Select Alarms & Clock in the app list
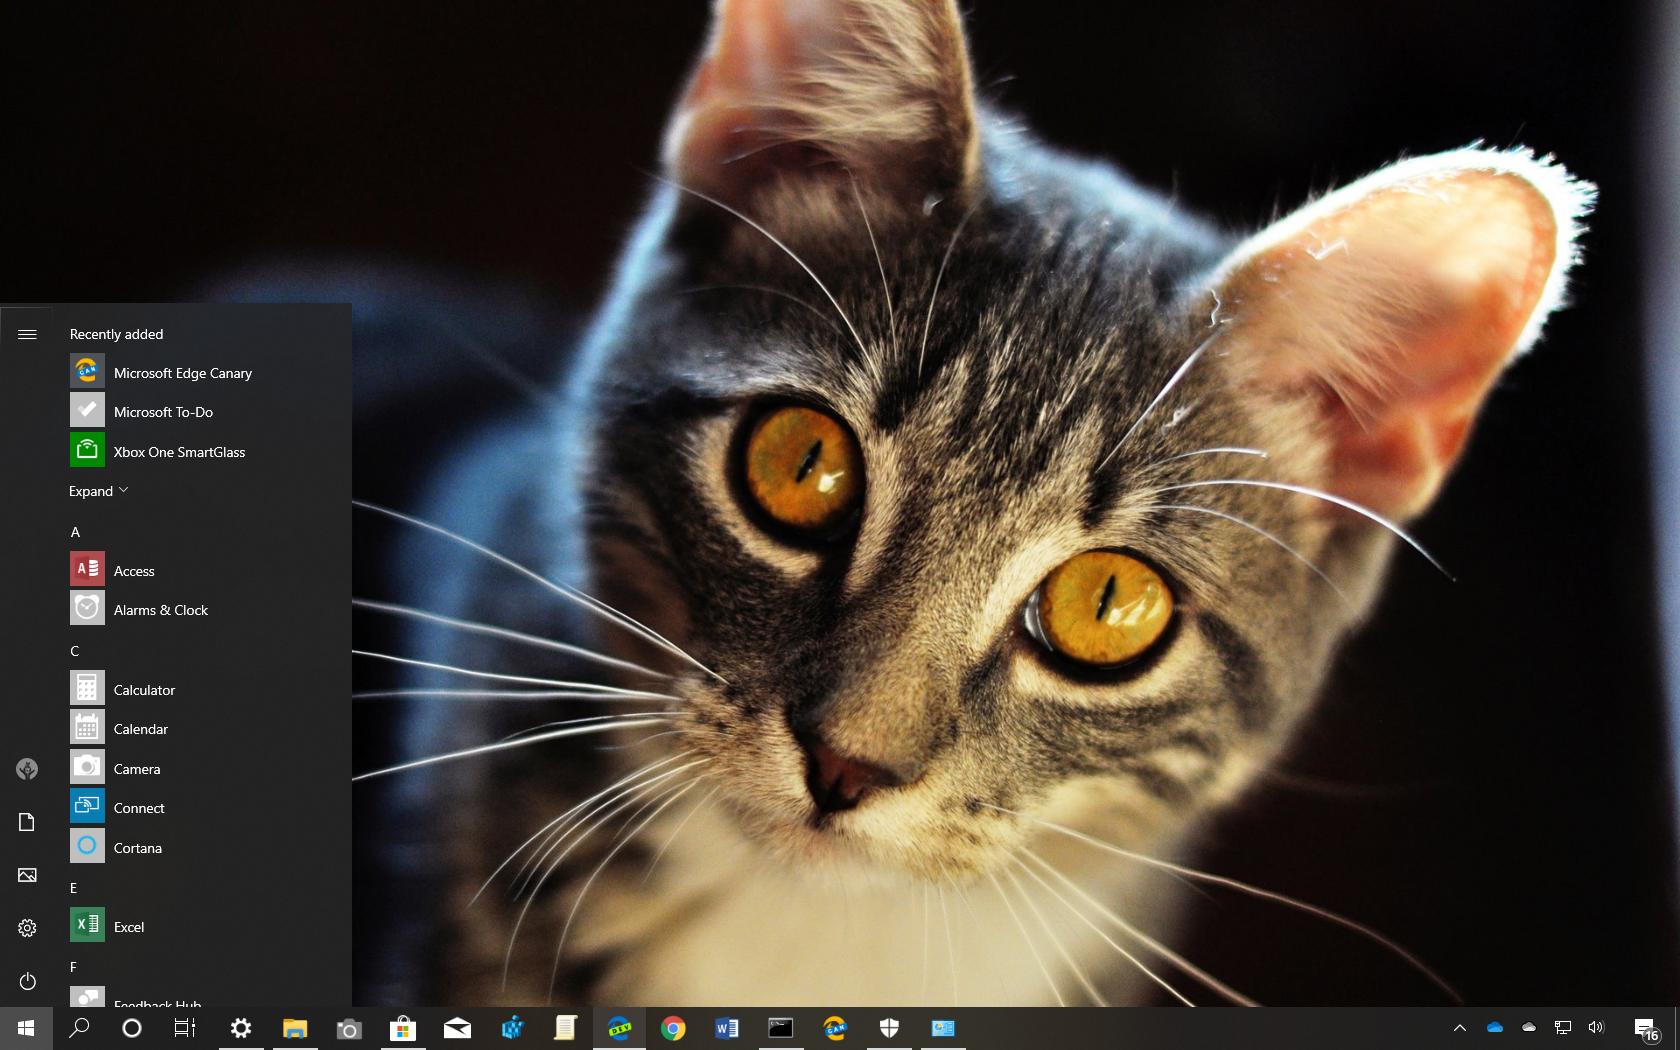The image size is (1680, 1050). 160,609
